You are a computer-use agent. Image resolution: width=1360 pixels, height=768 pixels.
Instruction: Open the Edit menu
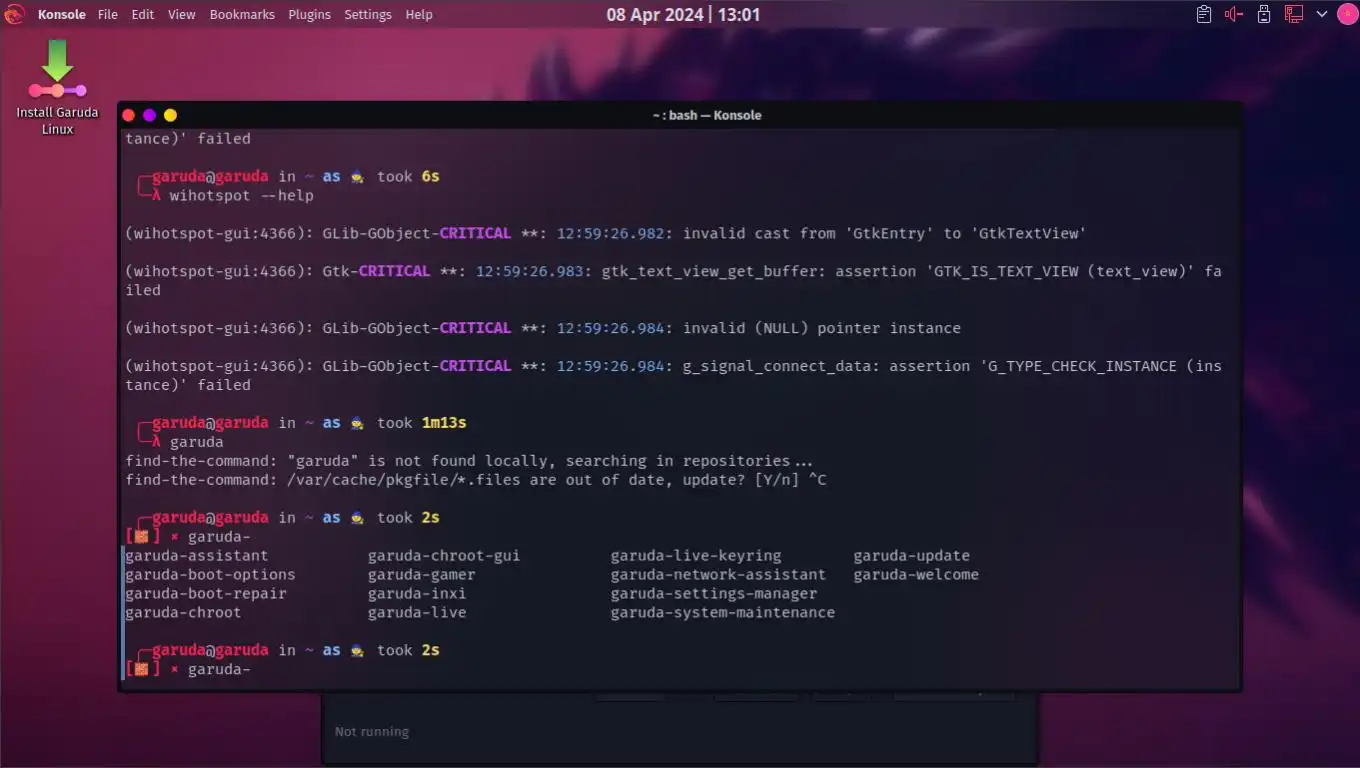[x=143, y=14]
